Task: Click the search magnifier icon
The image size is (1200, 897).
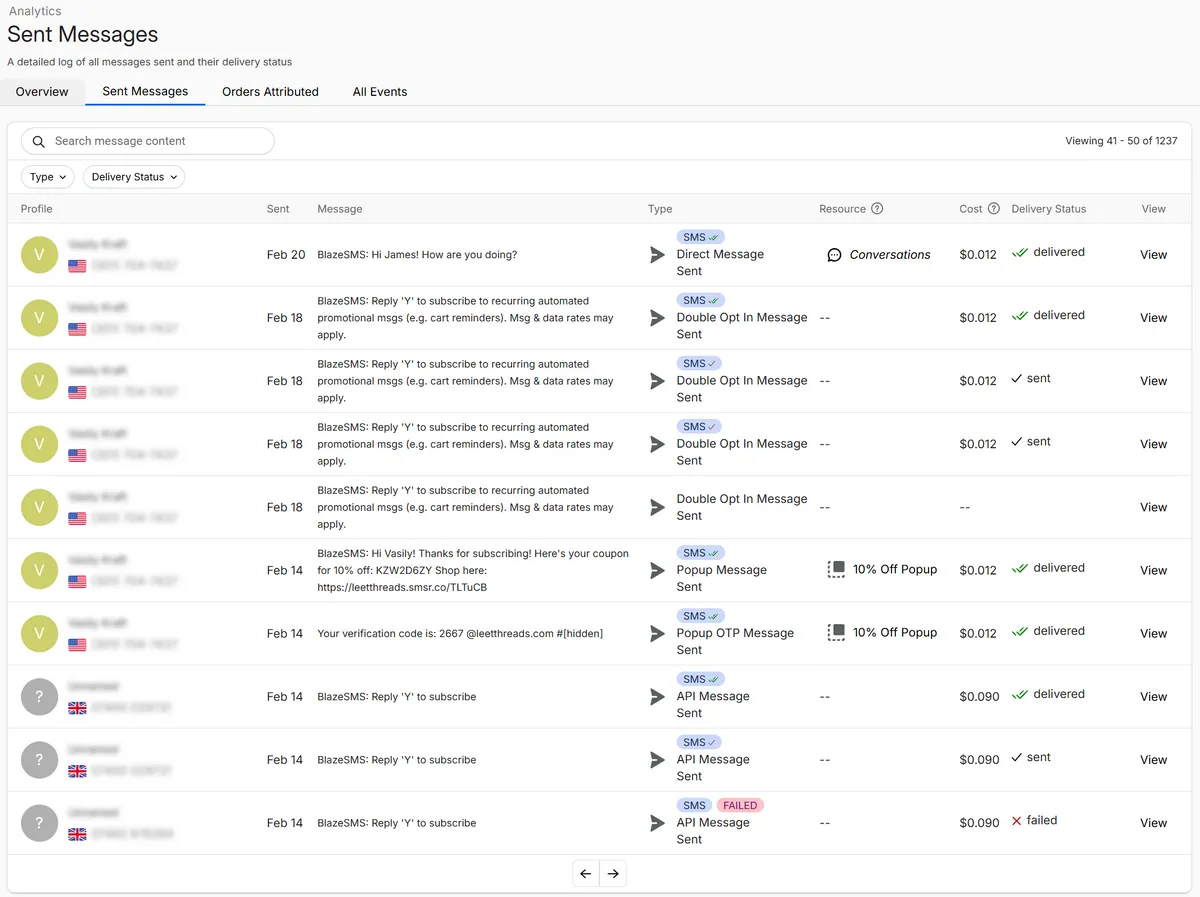Action: pos(39,140)
